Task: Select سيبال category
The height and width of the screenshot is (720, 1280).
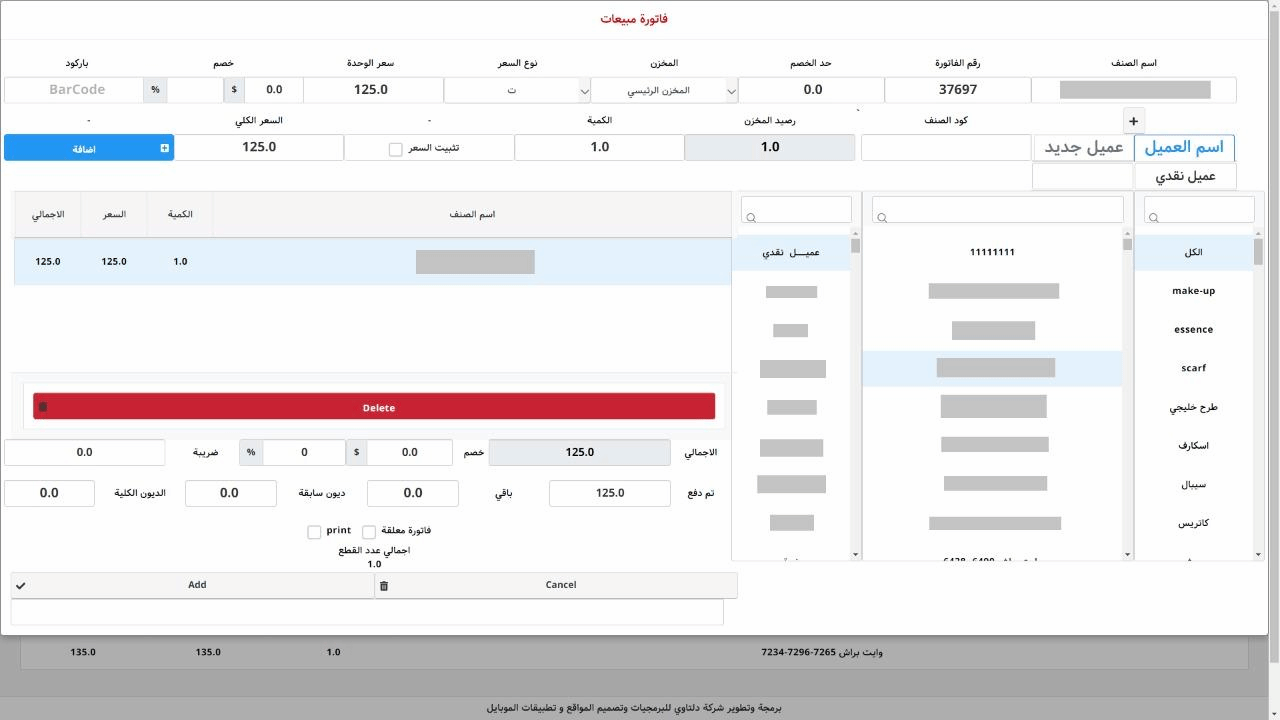Action: pyautogui.click(x=1193, y=484)
